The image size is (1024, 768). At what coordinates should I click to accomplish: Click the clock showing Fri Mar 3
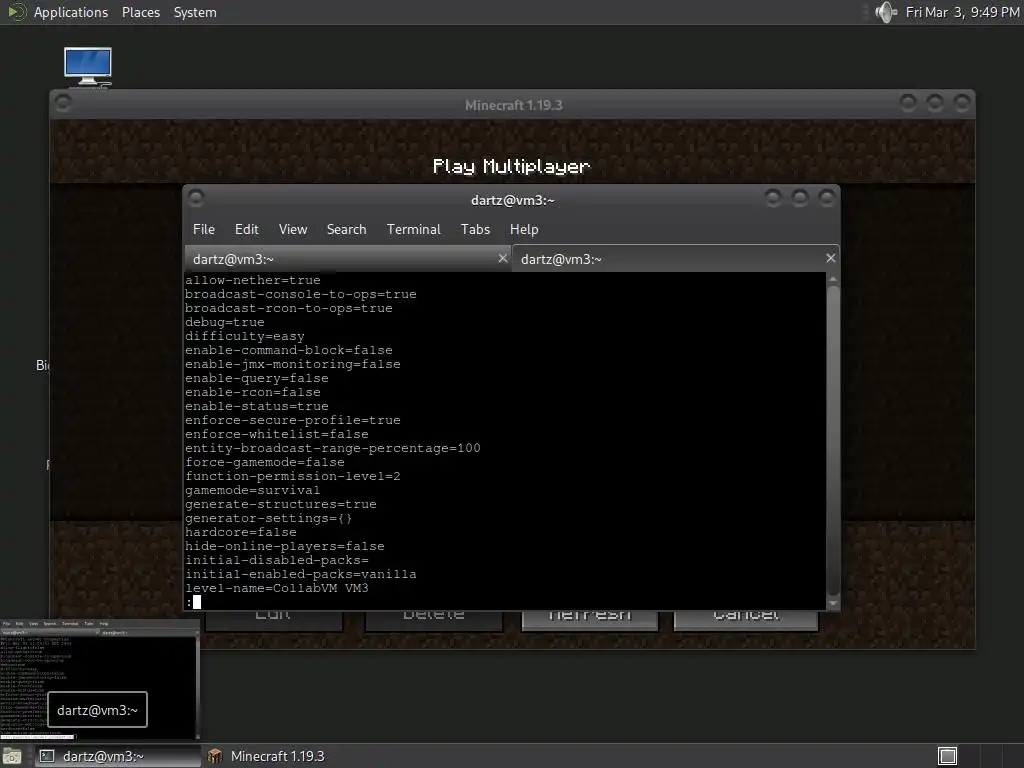[x=962, y=12]
